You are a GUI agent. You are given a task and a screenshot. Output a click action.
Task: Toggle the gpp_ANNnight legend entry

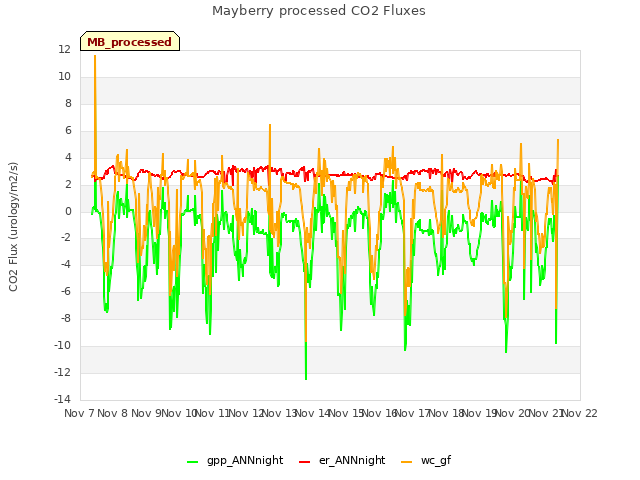(235, 460)
